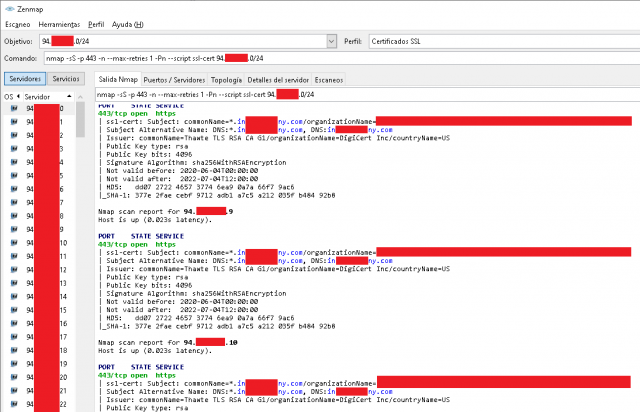Expand the Objetivo dropdown arrow
640x412 pixels.
pos(331,41)
